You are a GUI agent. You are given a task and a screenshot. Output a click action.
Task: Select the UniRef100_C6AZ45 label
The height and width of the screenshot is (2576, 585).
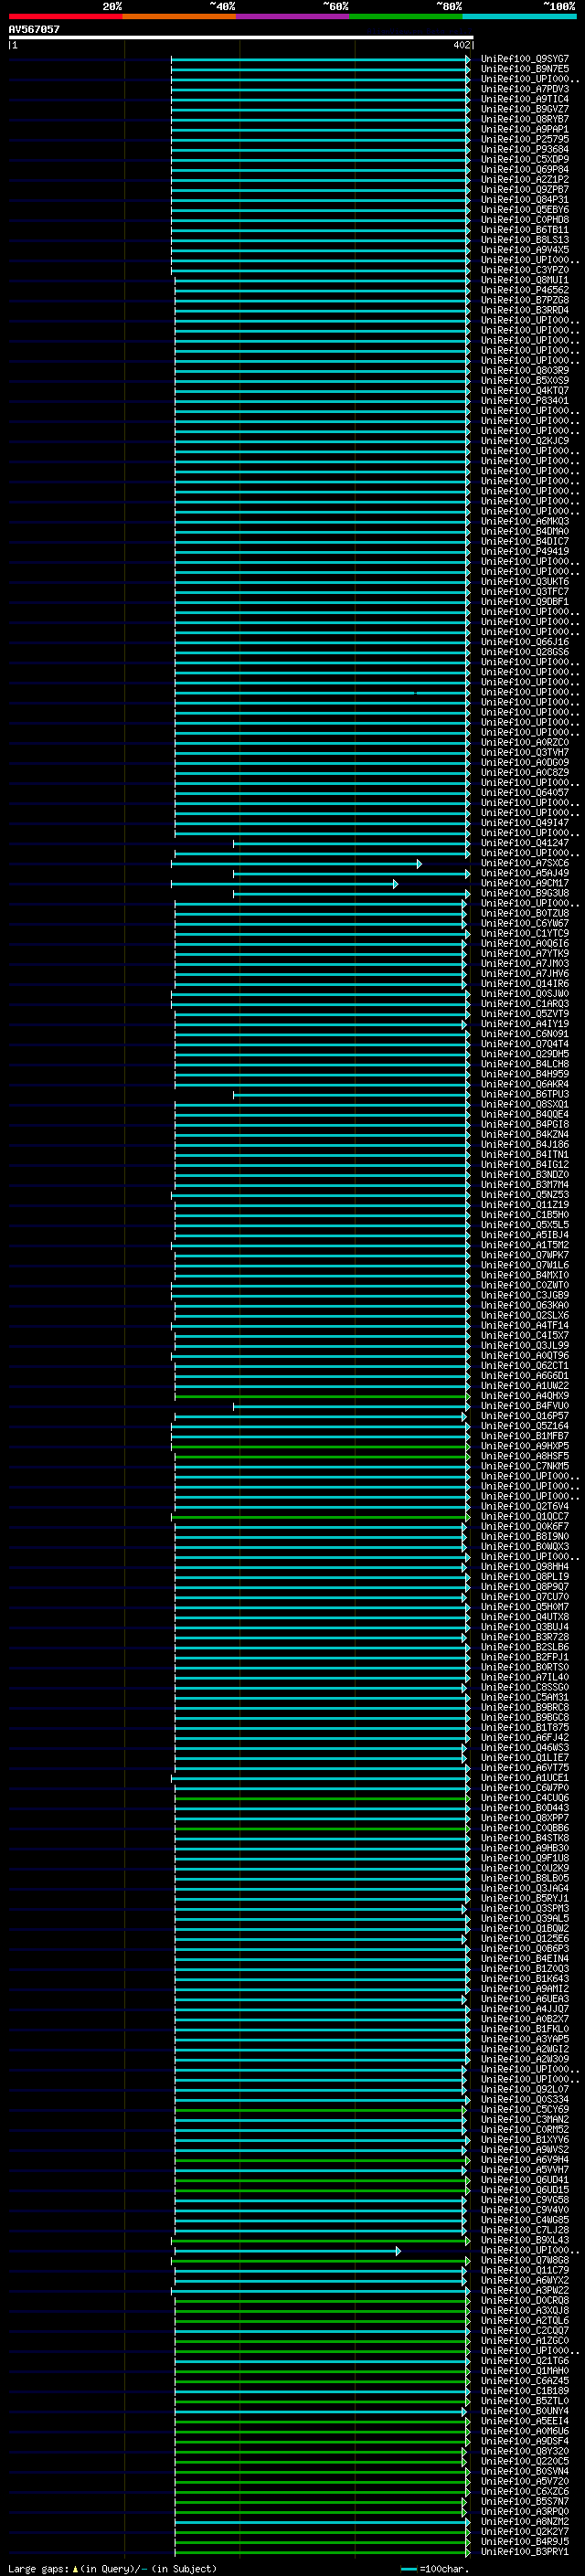coord(525,2380)
